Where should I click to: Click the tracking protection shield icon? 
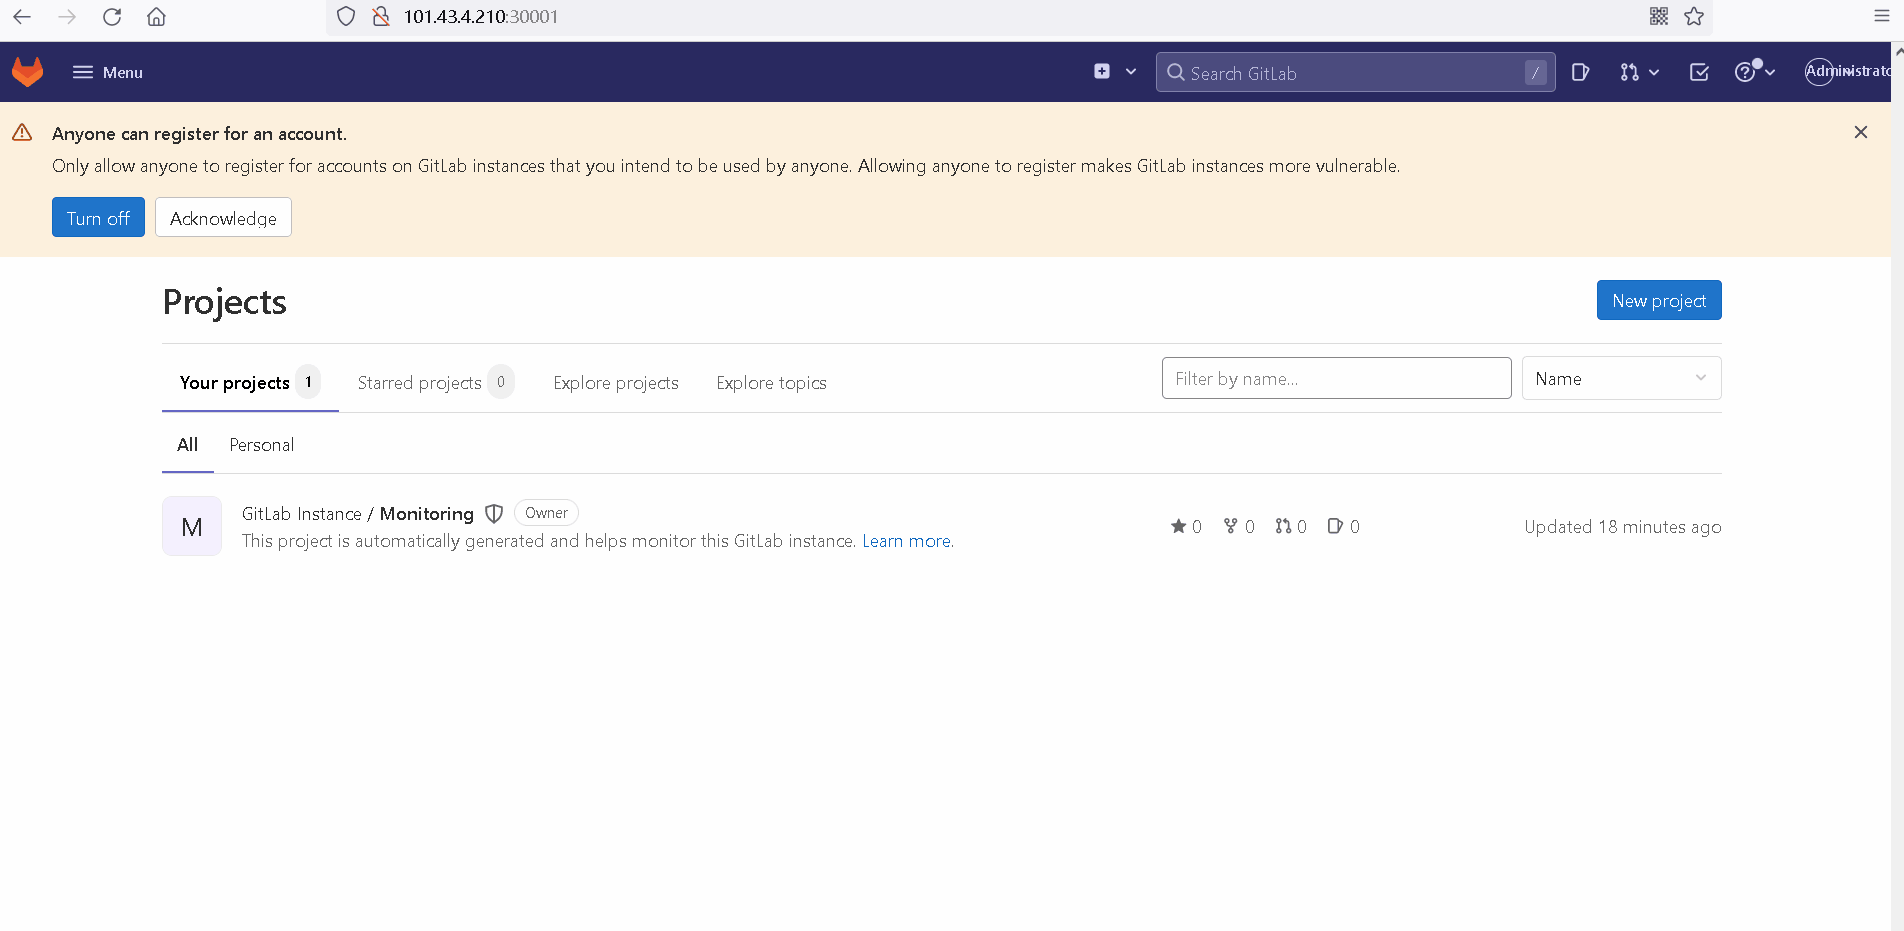click(346, 16)
